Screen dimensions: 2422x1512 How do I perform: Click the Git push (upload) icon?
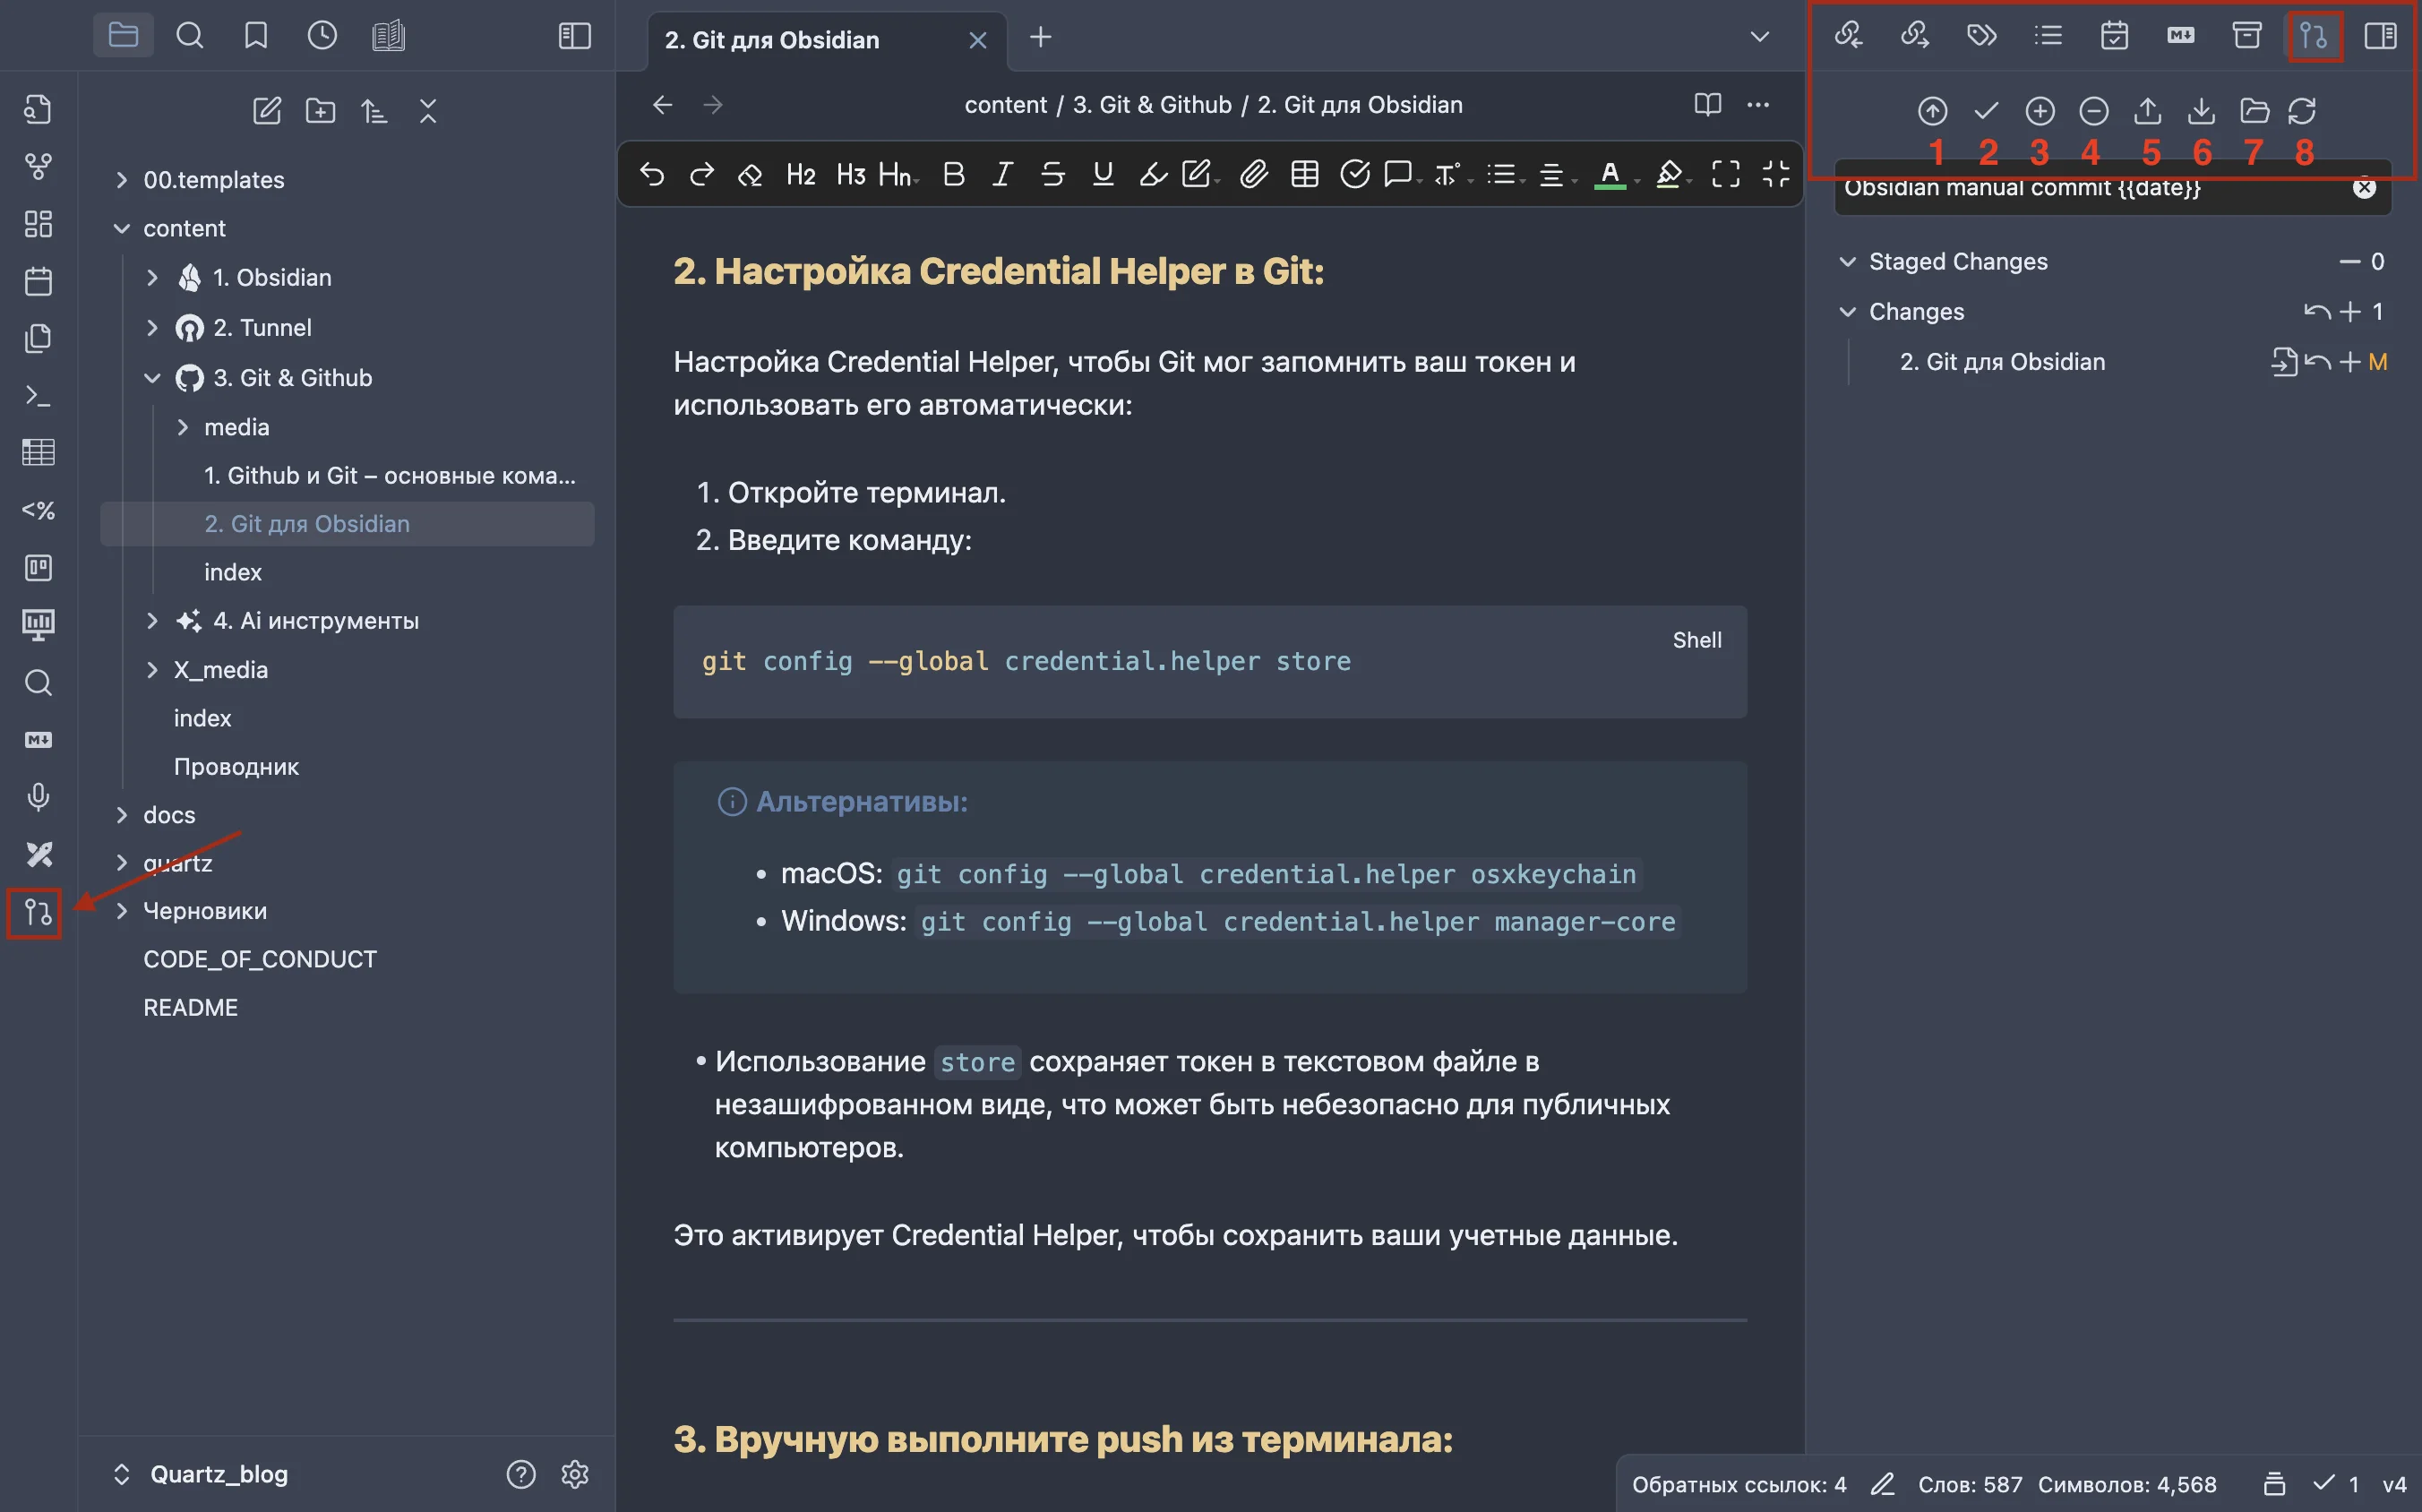pyautogui.click(x=2146, y=110)
